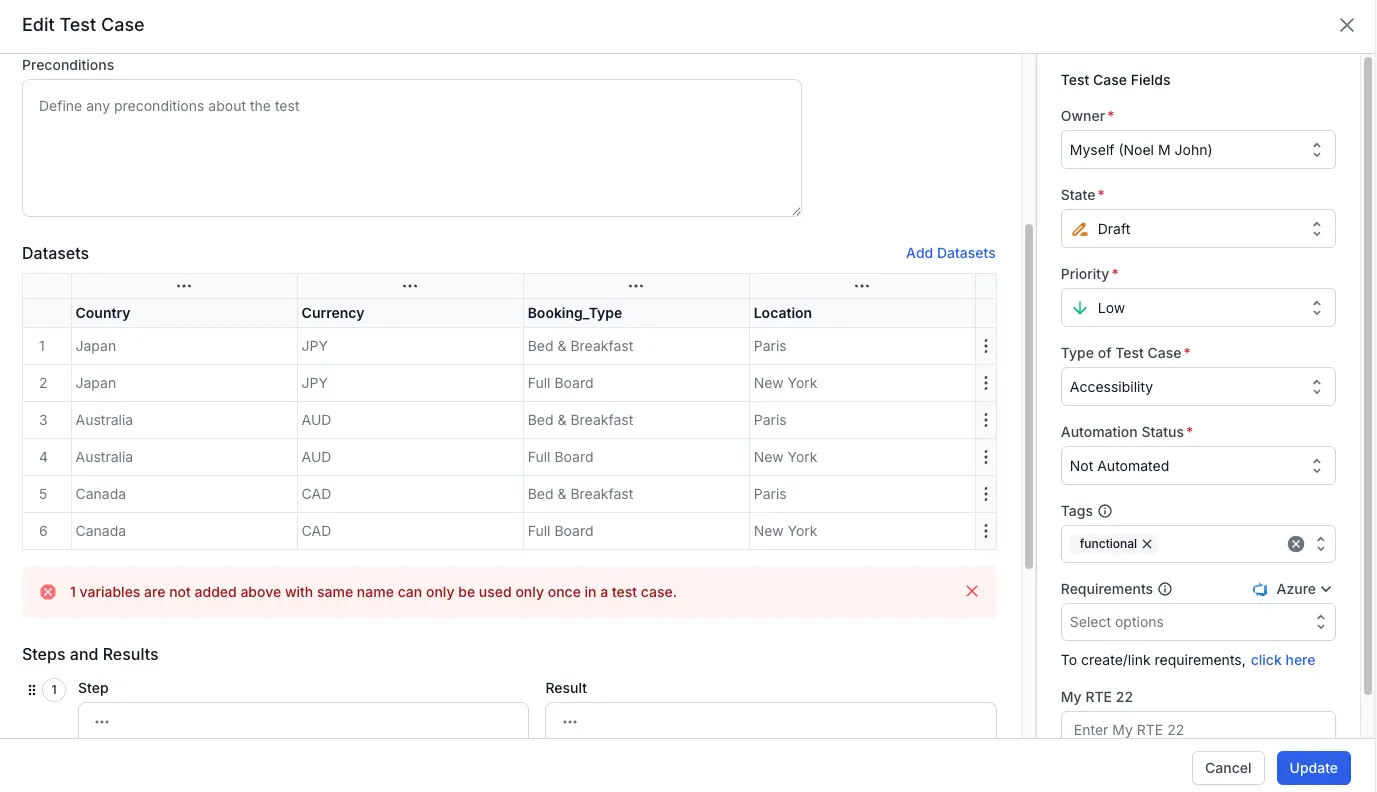Click the Add Datasets link
The height and width of the screenshot is (792, 1377).
click(950, 253)
